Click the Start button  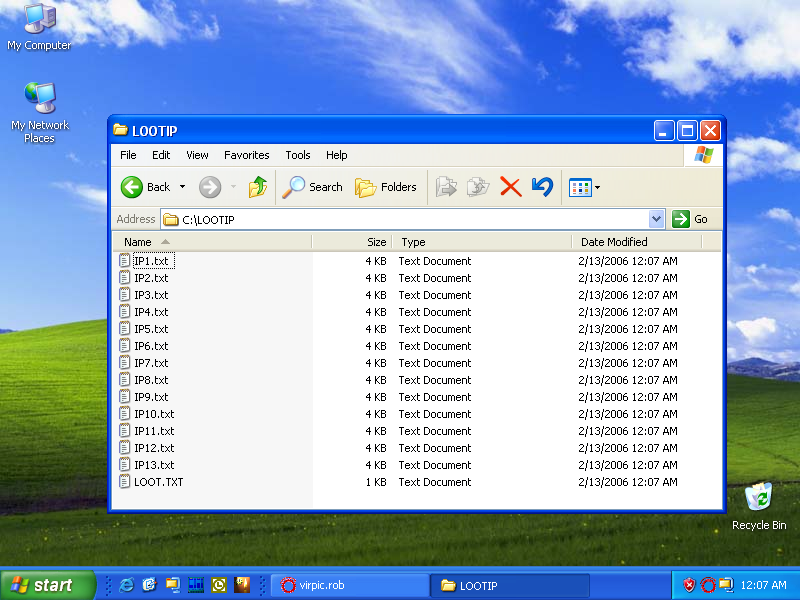tap(48, 585)
